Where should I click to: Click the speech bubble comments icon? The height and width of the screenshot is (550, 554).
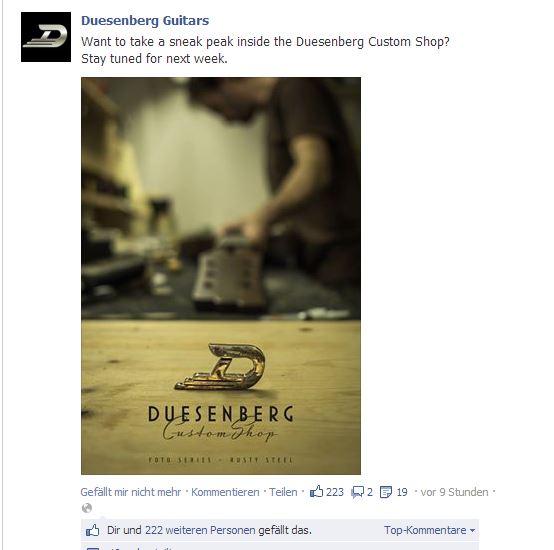[357, 492]
